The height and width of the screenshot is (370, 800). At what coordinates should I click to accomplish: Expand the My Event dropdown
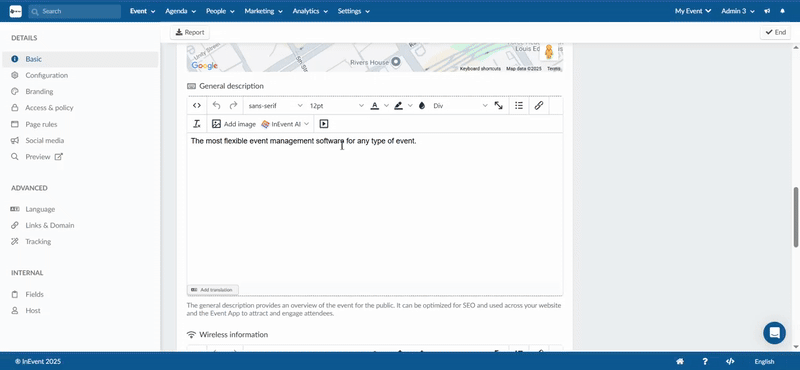[693, 11]
